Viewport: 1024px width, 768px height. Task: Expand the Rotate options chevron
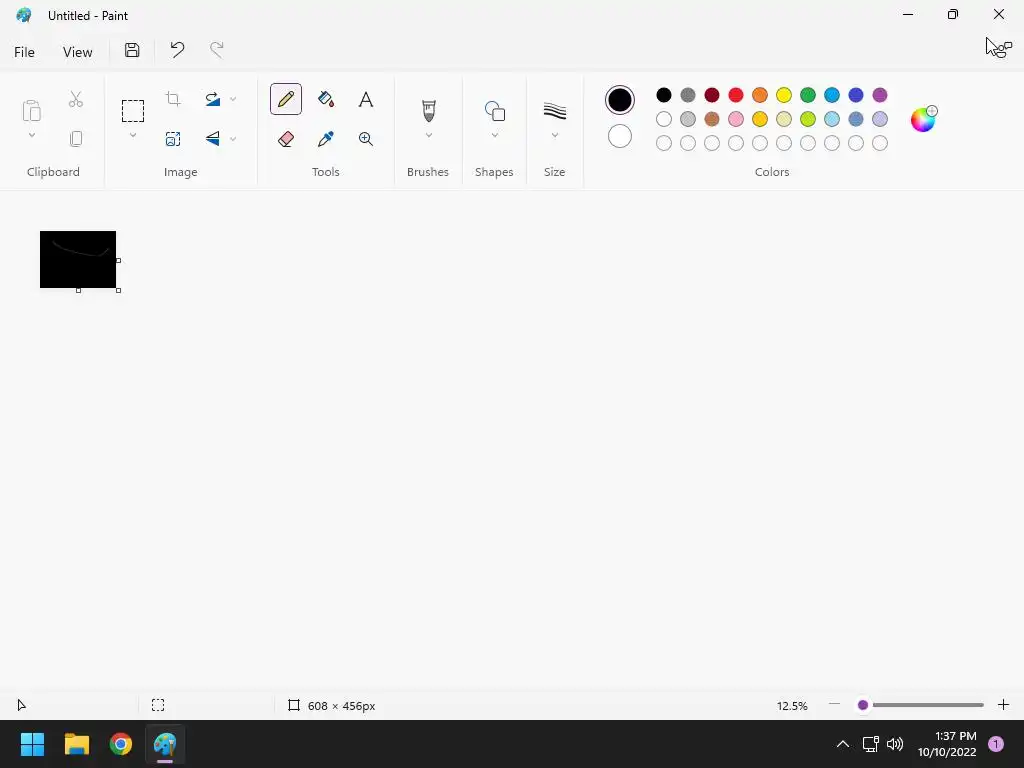coord(233,99)
